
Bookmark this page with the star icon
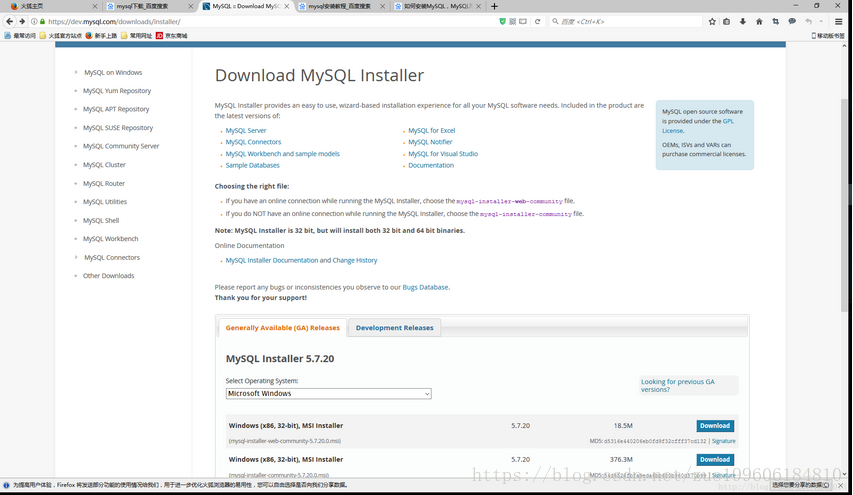(x=712, y=22)
